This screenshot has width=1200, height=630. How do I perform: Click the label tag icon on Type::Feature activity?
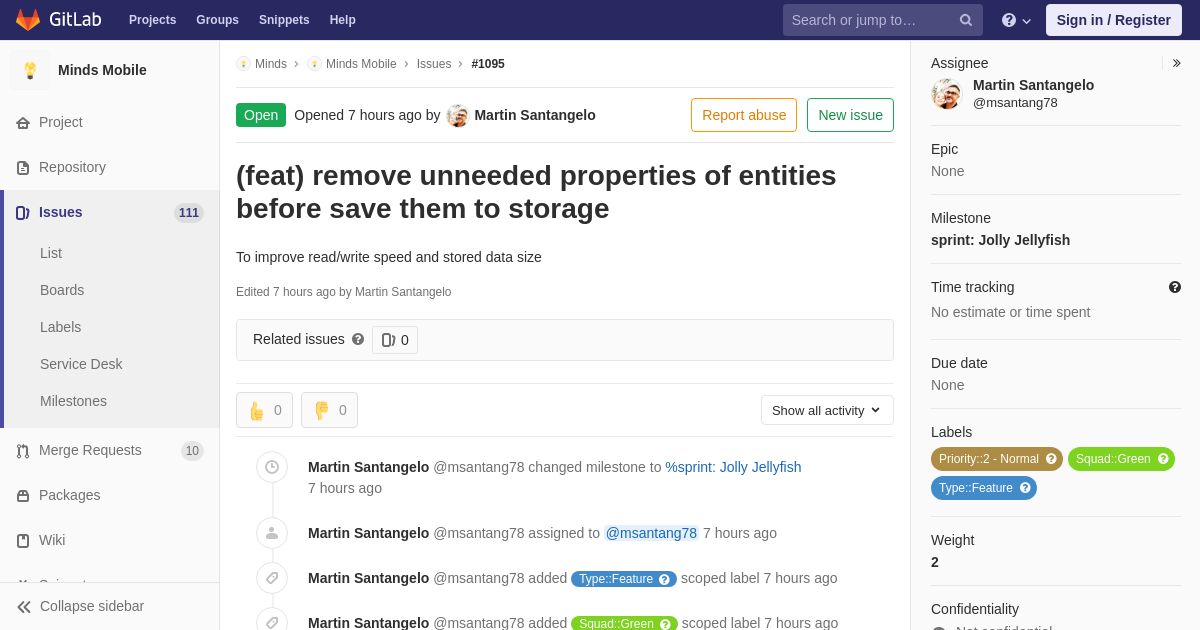tap(272, 578)
